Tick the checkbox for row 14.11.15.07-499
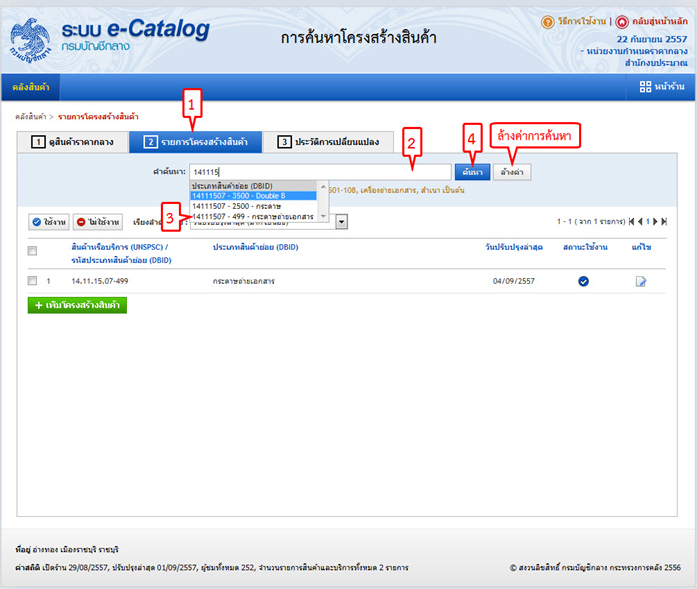Screen dimensions: 697x589 [32, 280]
